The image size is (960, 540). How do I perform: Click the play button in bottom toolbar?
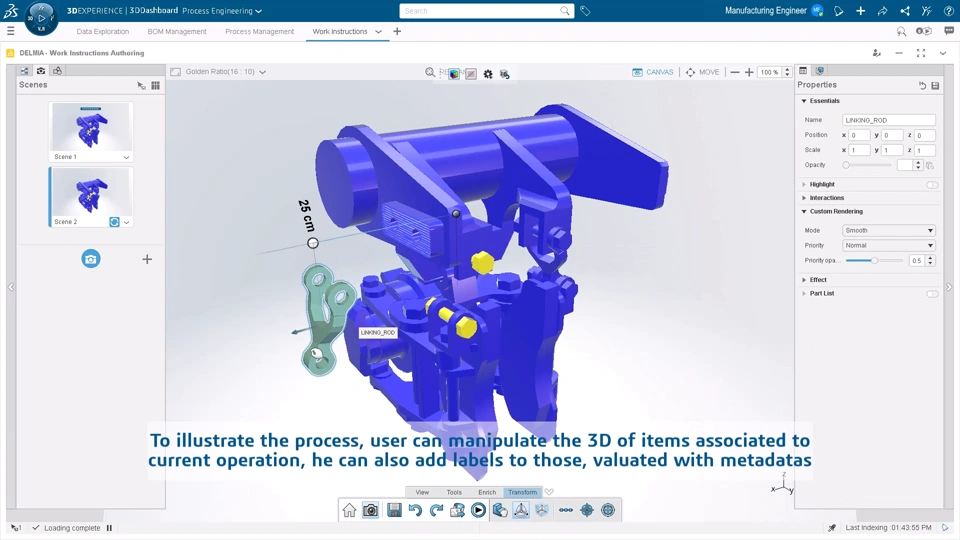[x=478, y=510]
